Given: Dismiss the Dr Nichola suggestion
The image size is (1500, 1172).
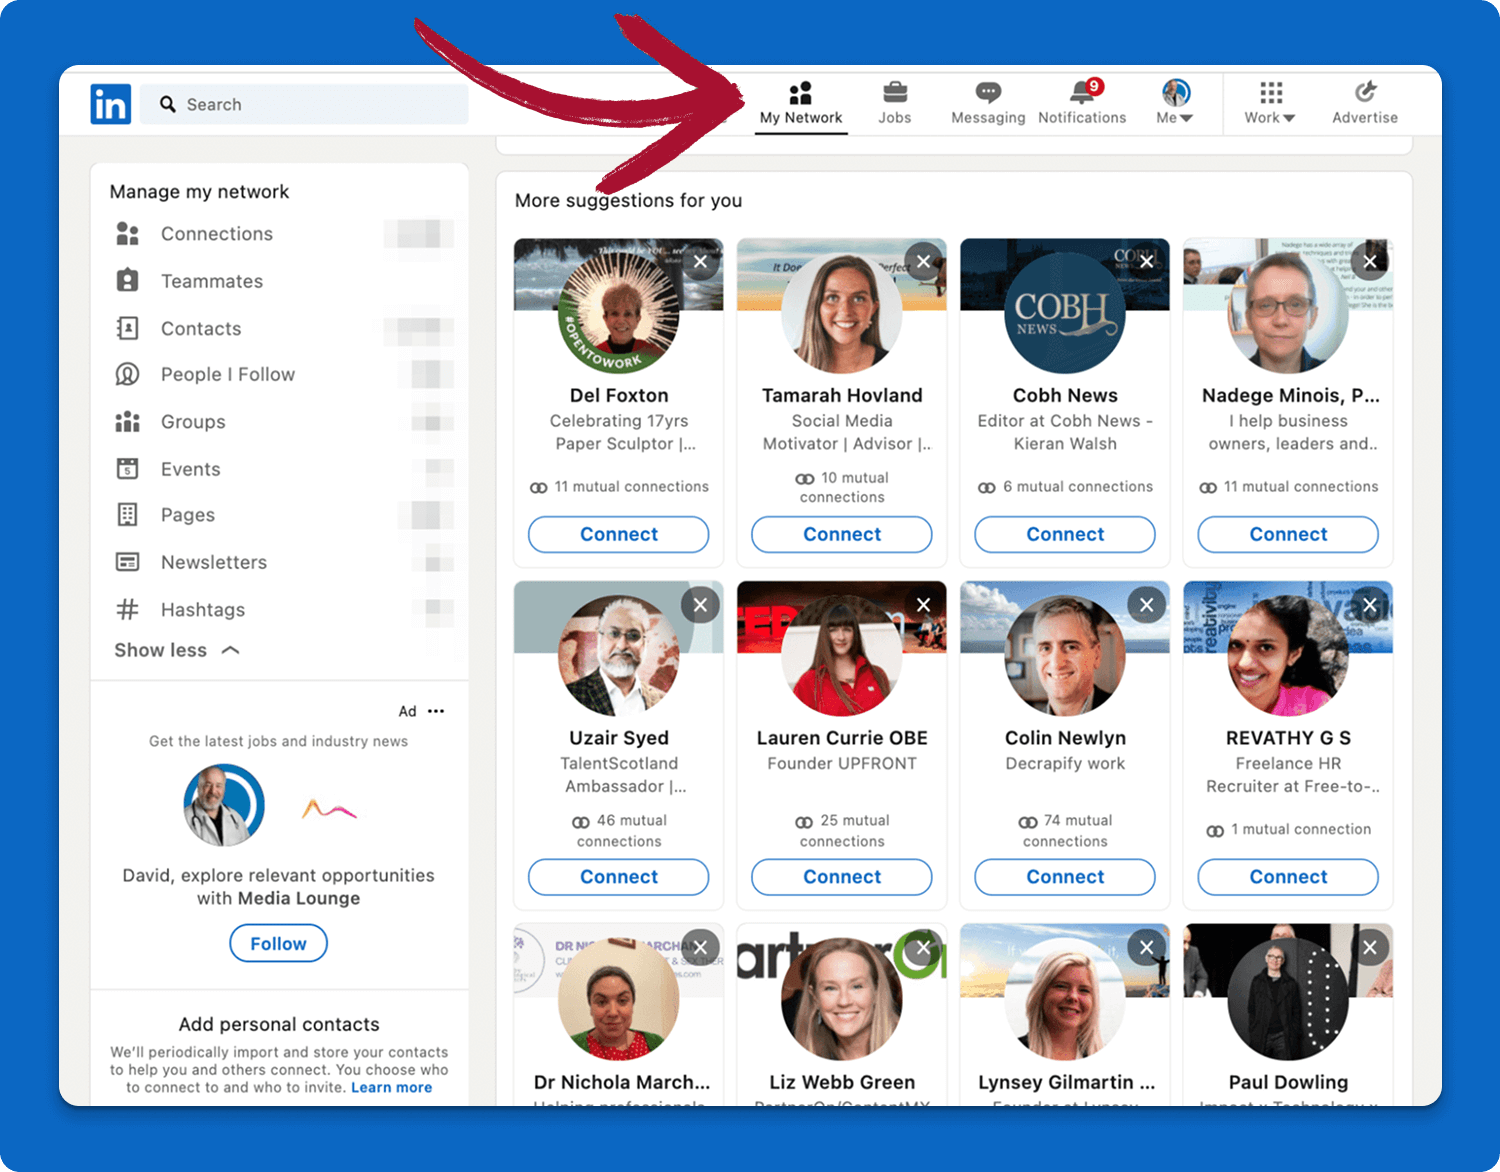Looking at the screenshot, I should 700,947.
